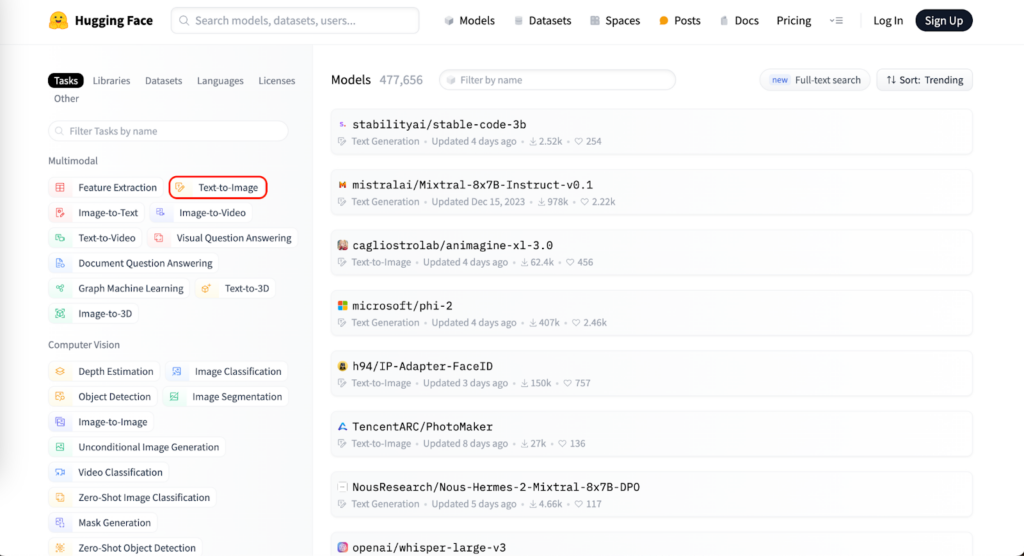Expand the more options navigation menu

click(837, 21)
